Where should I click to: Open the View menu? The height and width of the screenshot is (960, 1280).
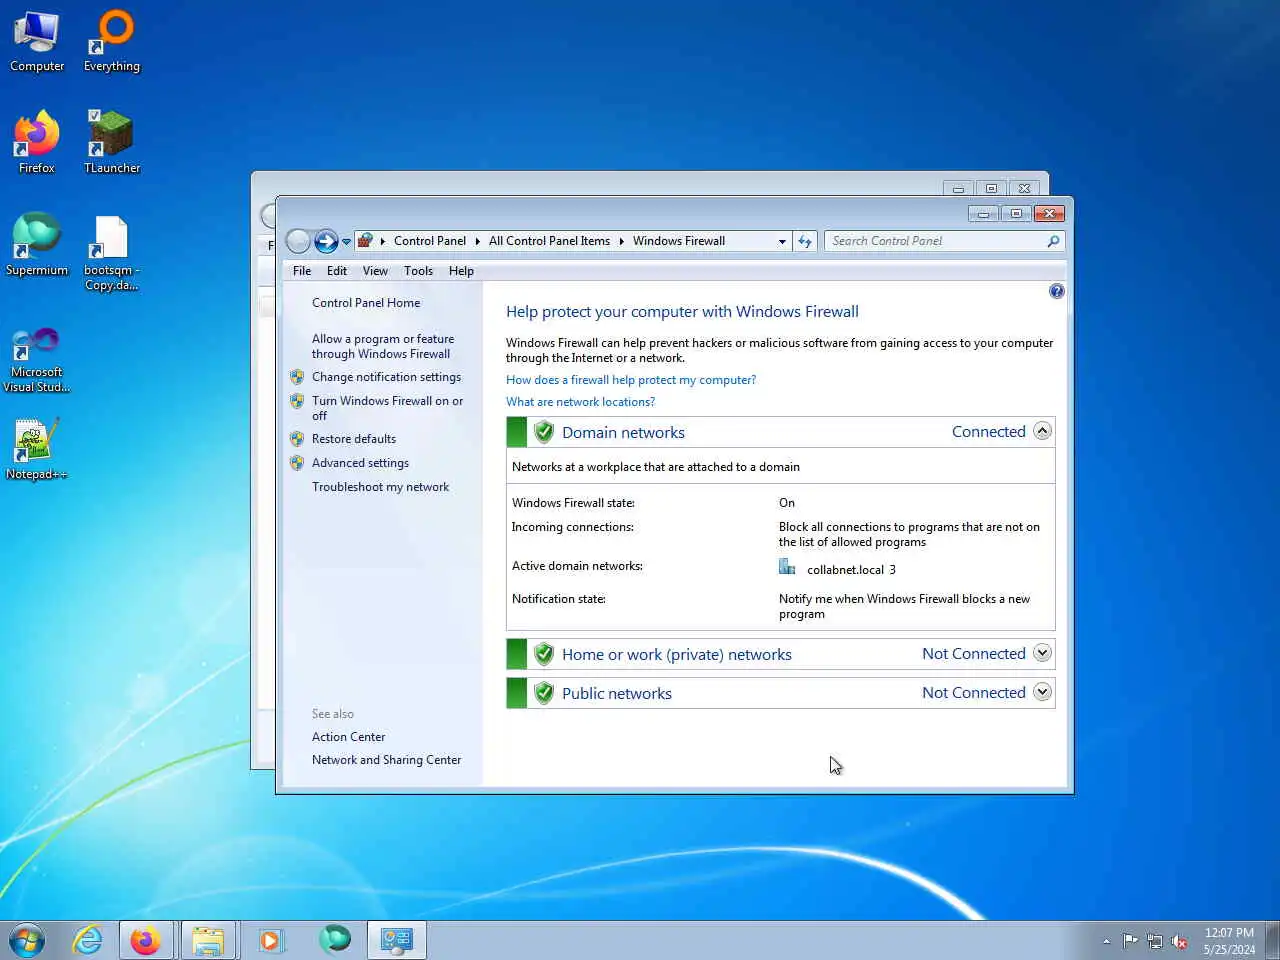coord(375,271)
